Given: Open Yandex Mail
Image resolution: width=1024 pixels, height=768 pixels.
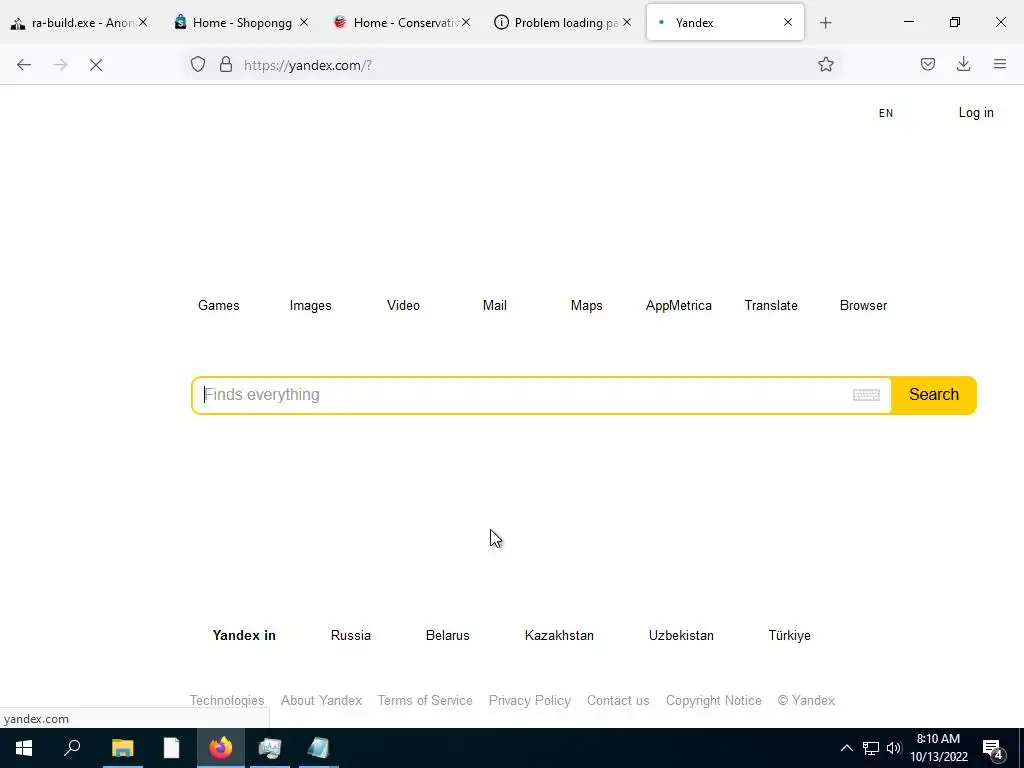Looking at the screenshot, I should pos(494,305).
